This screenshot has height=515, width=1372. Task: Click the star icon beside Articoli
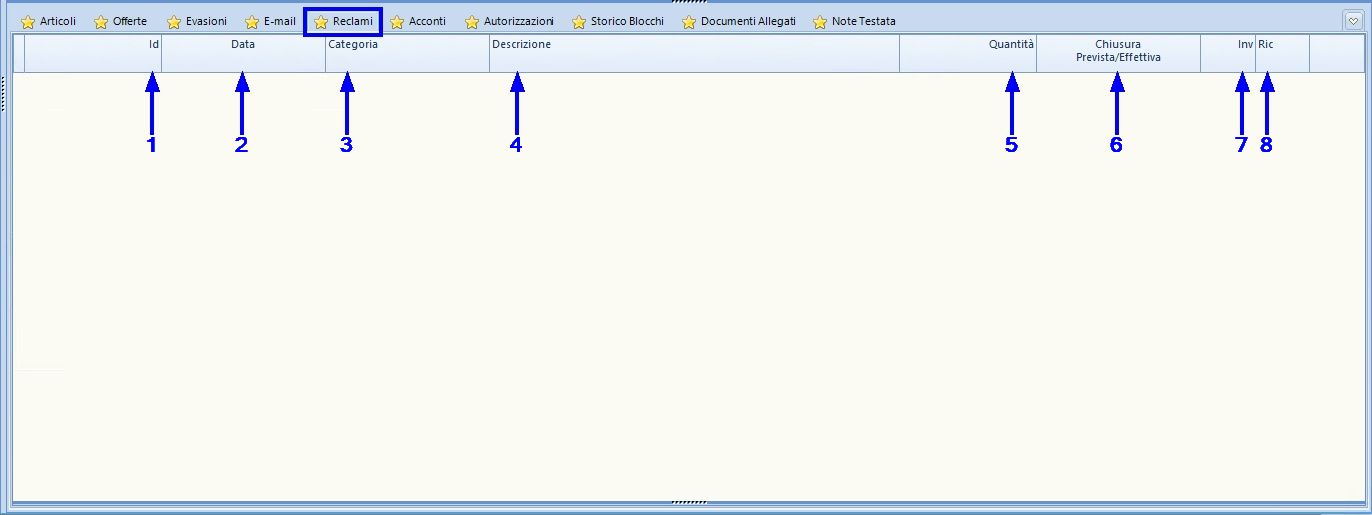(x=28, y=22)
